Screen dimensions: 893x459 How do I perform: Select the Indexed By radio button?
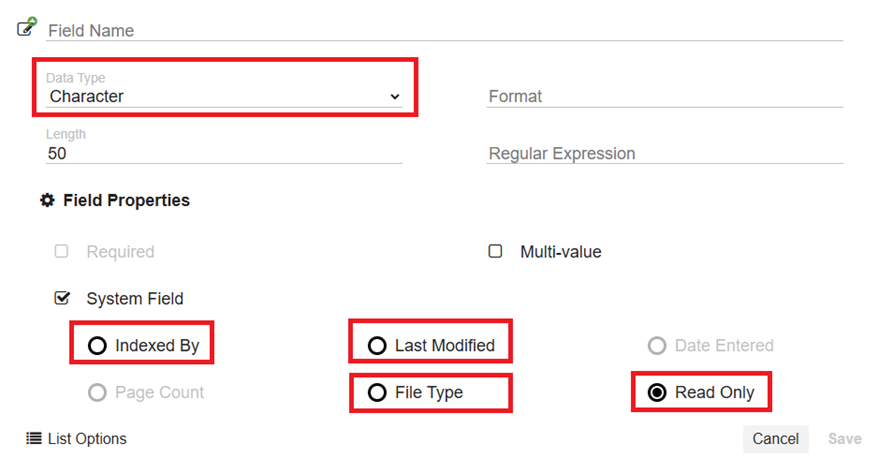(97, 345)
